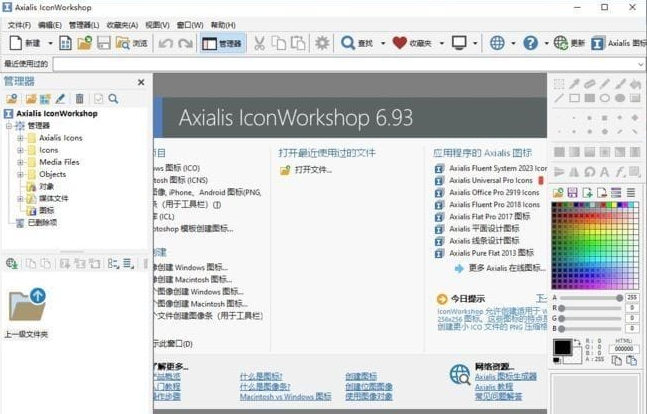The image size is (647, 414).
Task: Click the Undo arrow icon
Action: (x=165, y=43)
